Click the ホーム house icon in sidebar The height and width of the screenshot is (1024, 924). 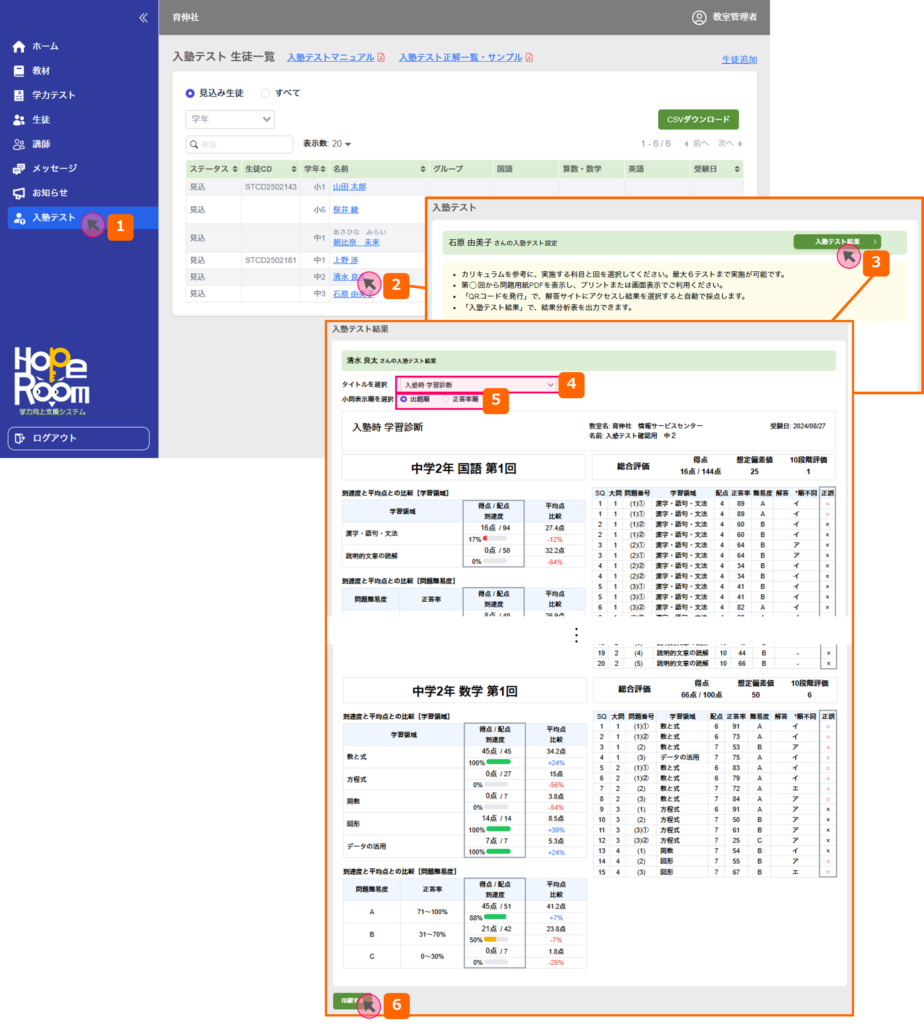point(18,47)
